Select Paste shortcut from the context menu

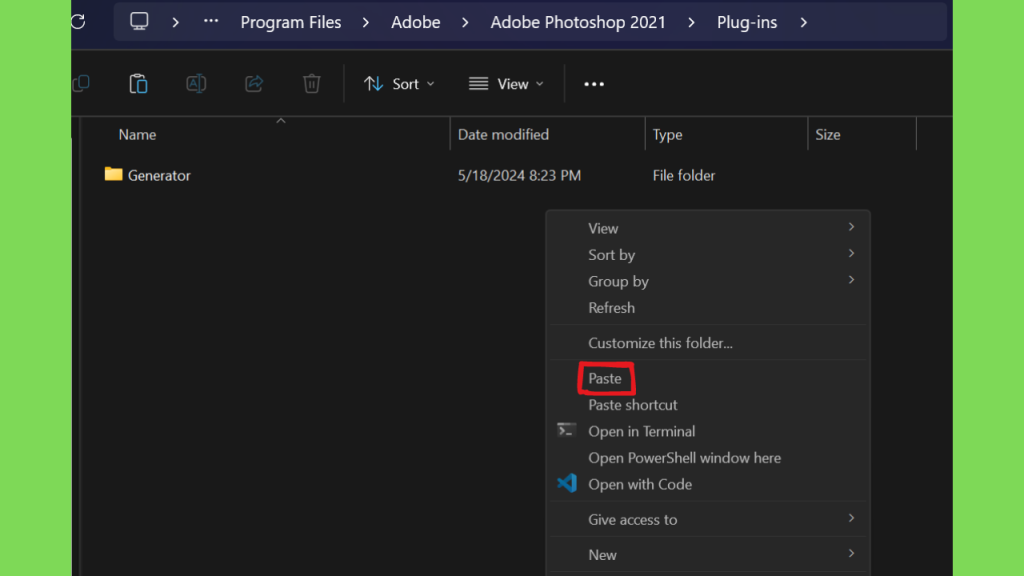(x=708, y=405)
